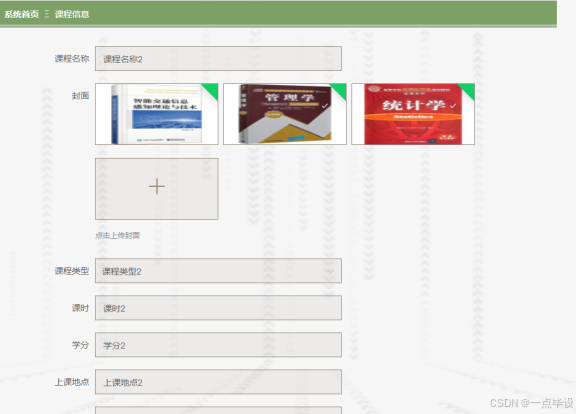Click the 课程类型 field label
Viewport: 577px width, 414px height.
coord(72,271)
